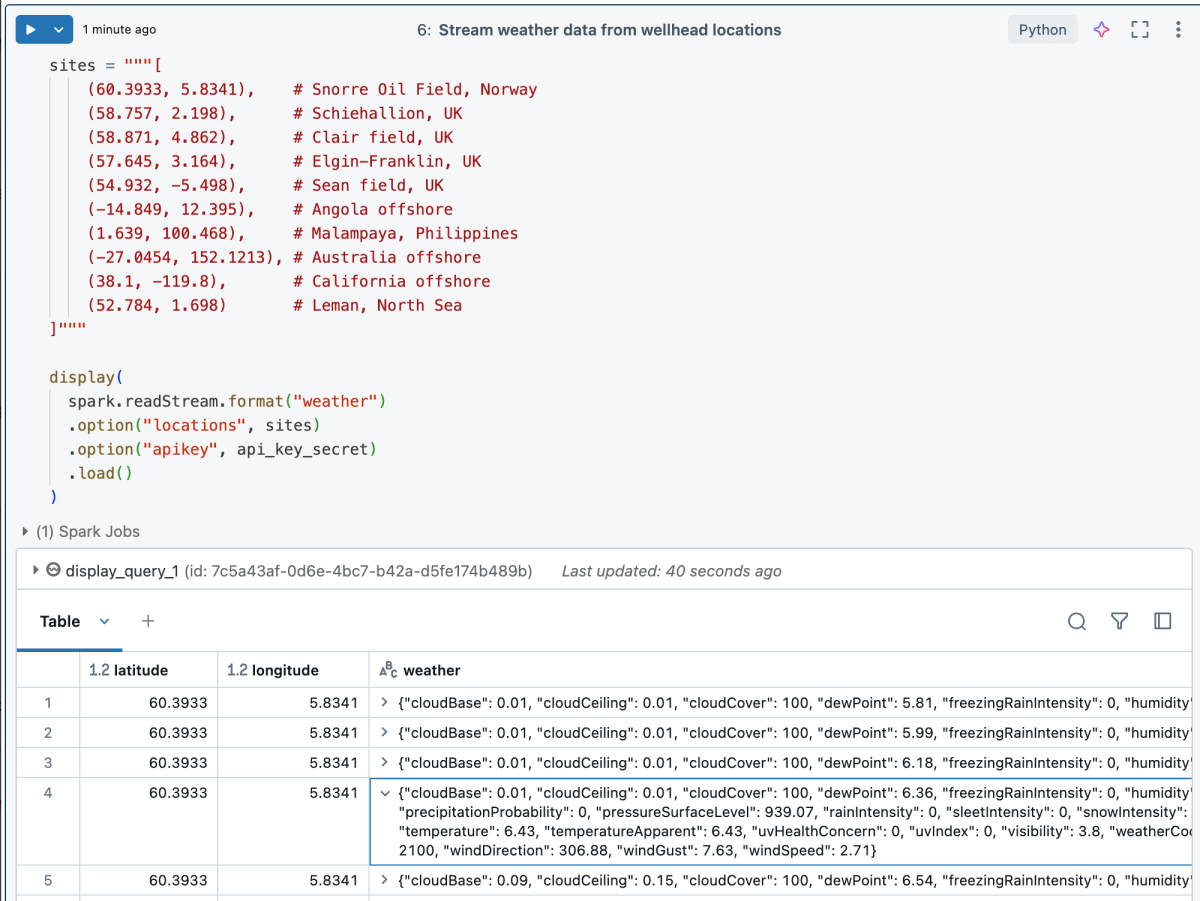Expand the Spark Jobs section
The height and width of the screenshot is (901, 1200).
tap(25, 532)
